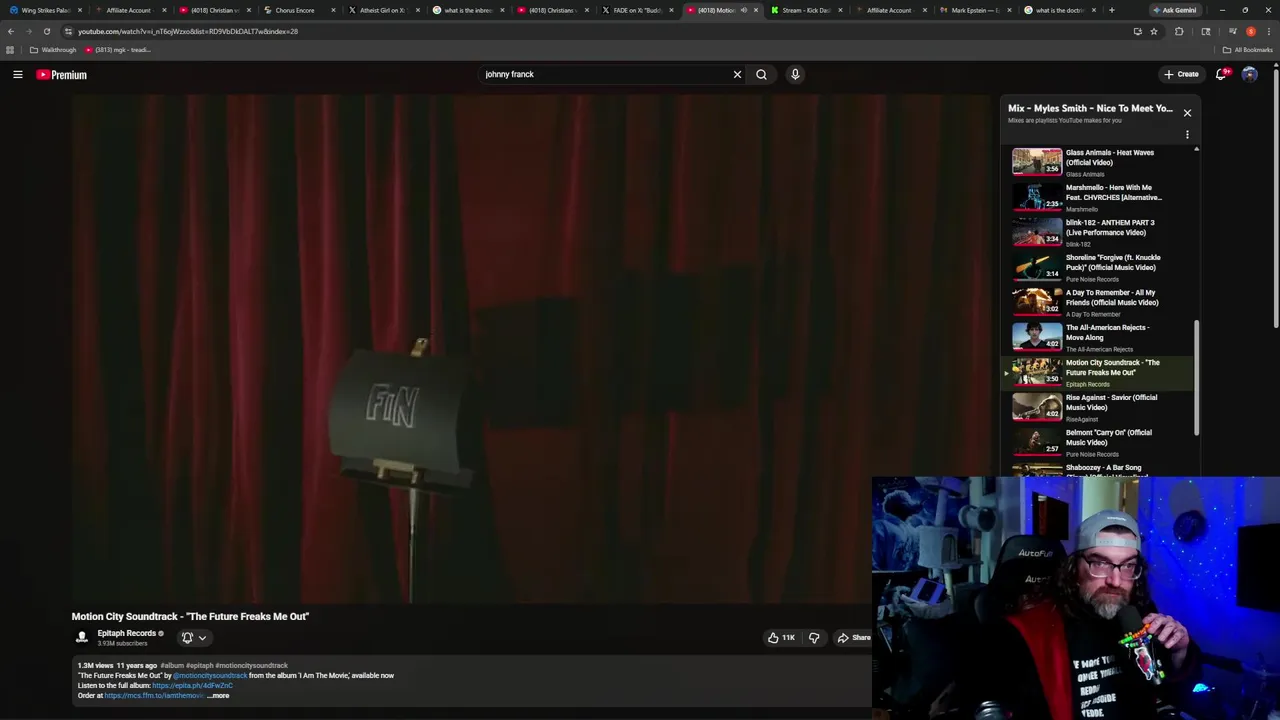Image resolution: width=1280 pixels, height=720 pixels.
Task: Switch to Mark Epstein tab
Action: pyautogui.click(x=975, y=10)
